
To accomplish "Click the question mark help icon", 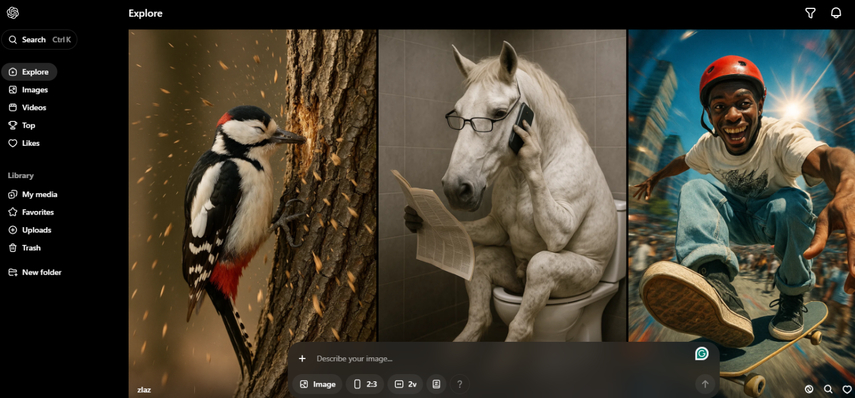I will (459, 384).
